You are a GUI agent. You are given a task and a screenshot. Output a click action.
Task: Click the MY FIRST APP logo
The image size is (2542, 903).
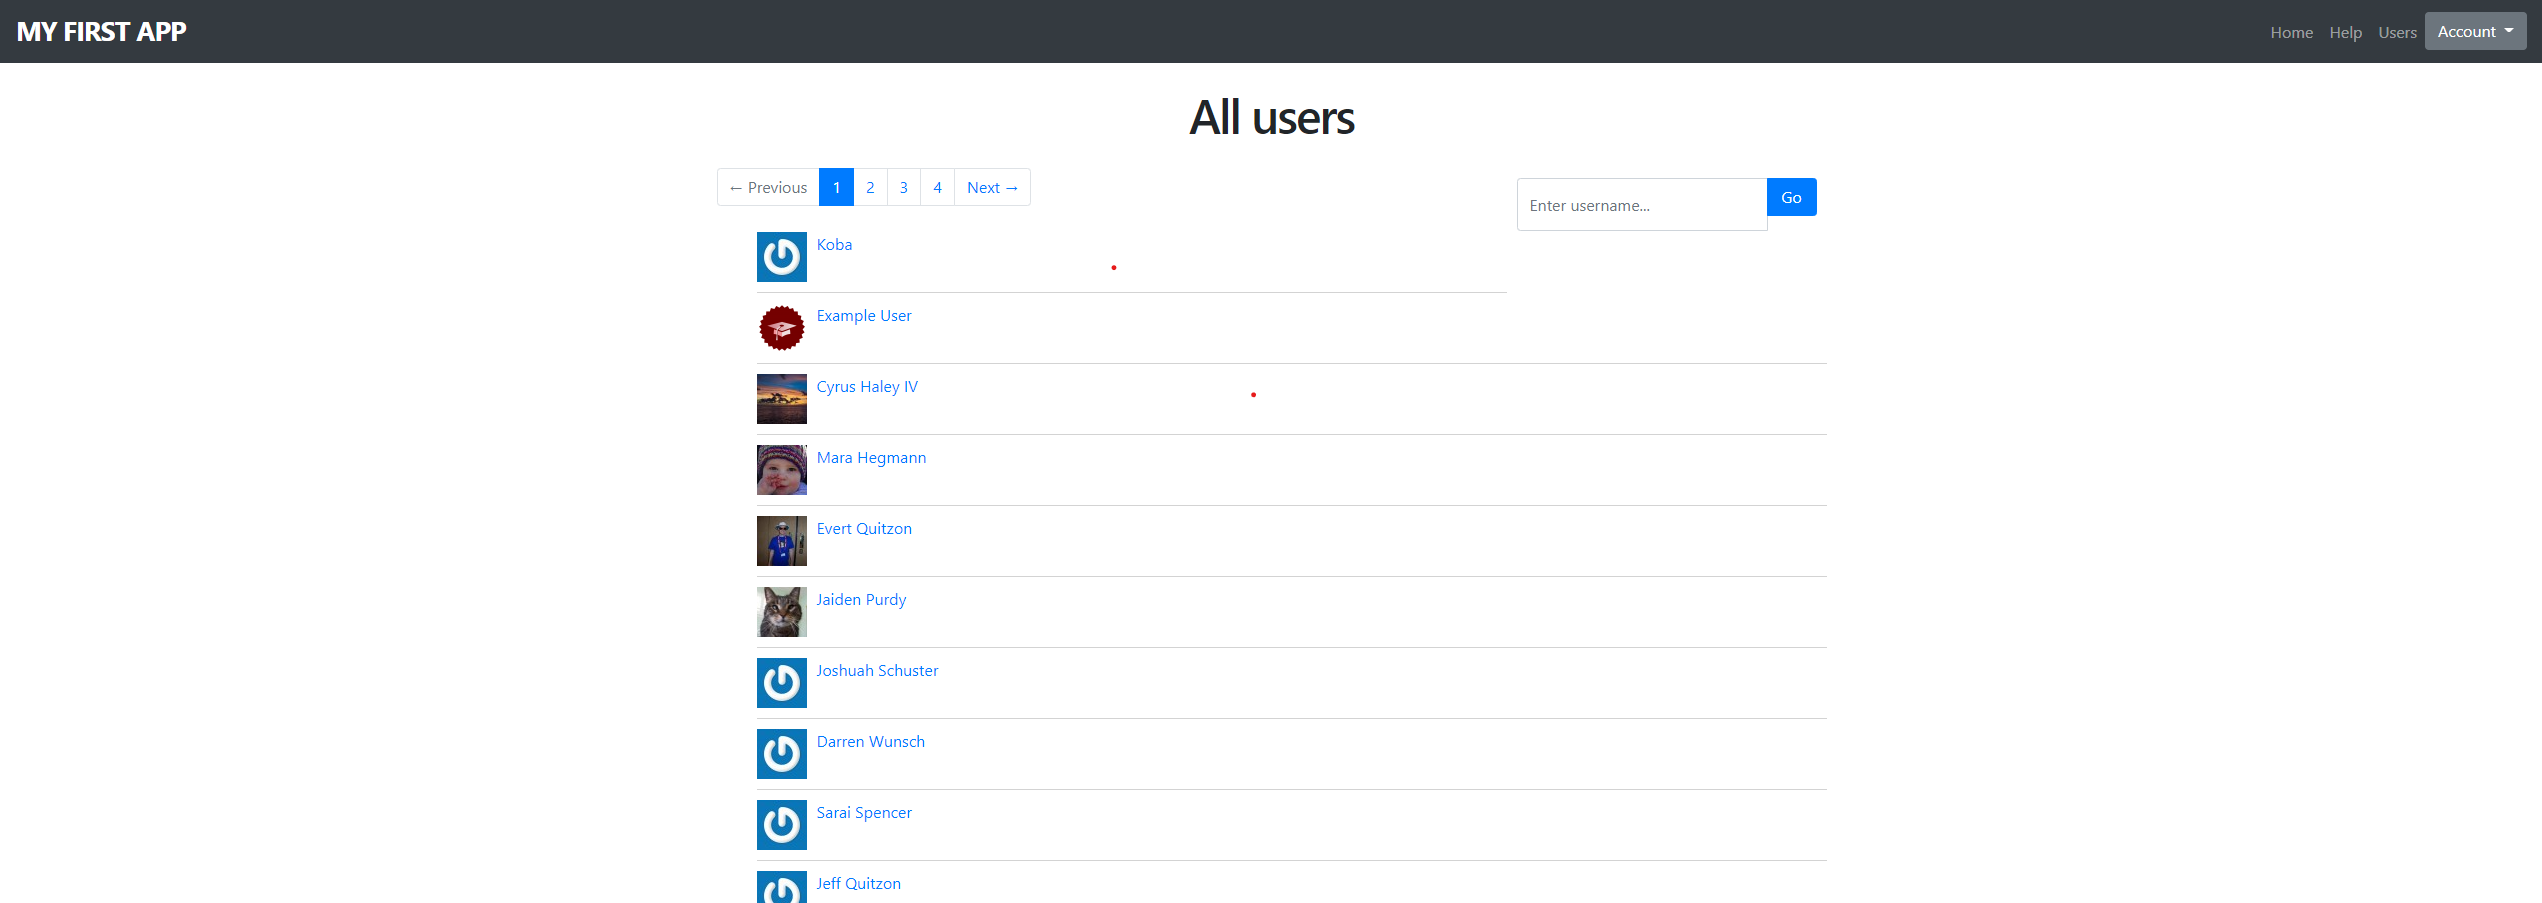pos(102,32)
